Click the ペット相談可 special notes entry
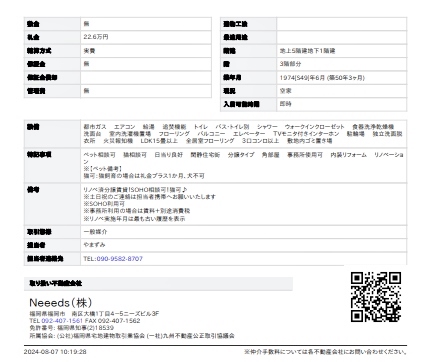This screenshot has height=362, width=431. [99, 155]
